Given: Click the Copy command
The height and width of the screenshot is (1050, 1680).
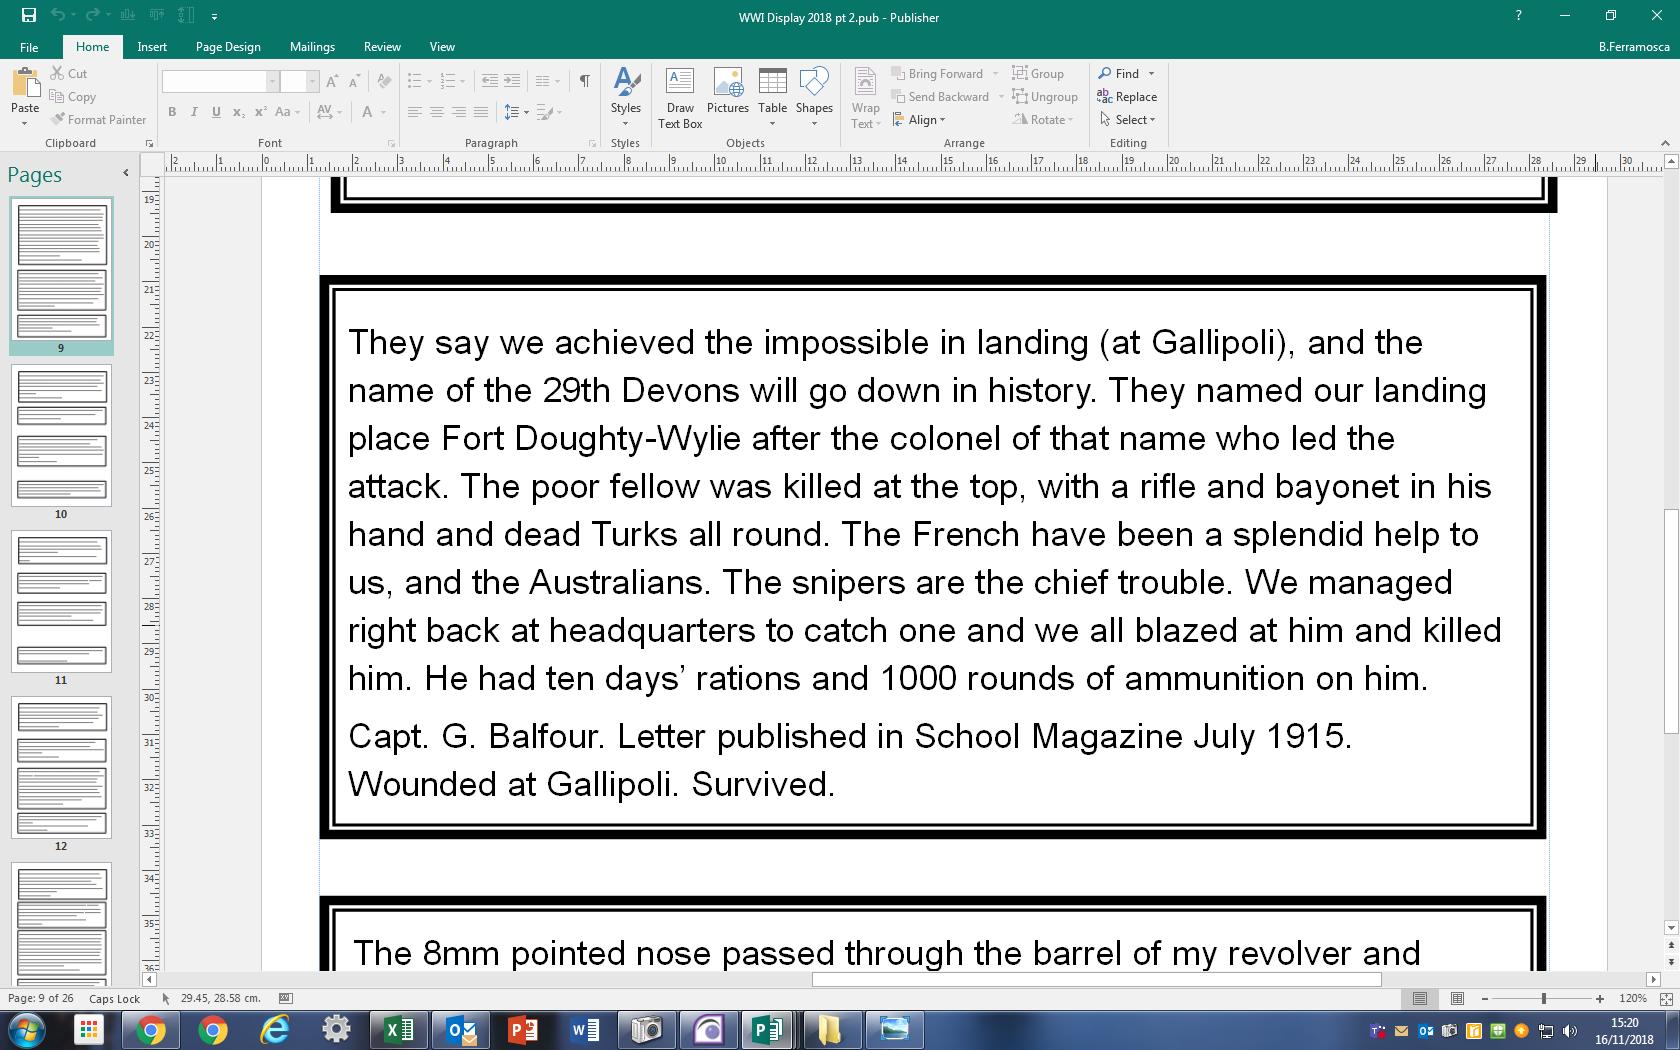Looking at the screenshot, I should 73,97.
